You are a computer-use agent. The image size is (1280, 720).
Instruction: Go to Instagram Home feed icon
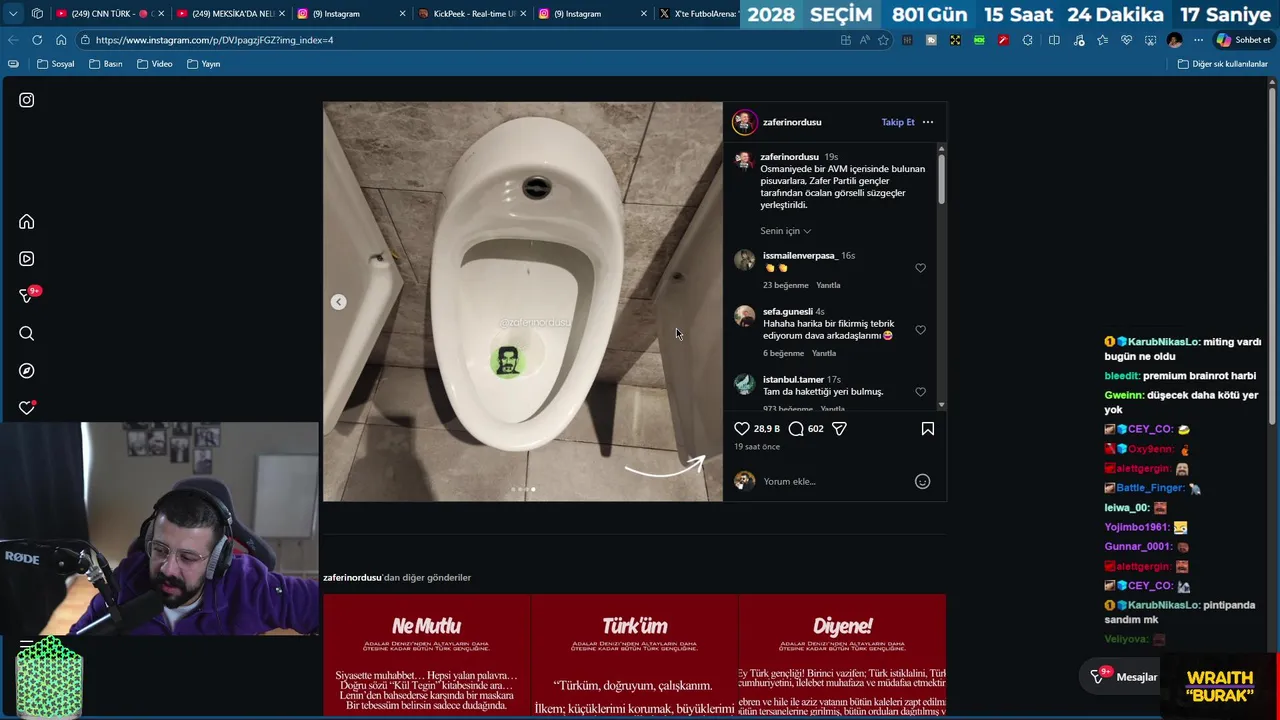pos(27,222)
